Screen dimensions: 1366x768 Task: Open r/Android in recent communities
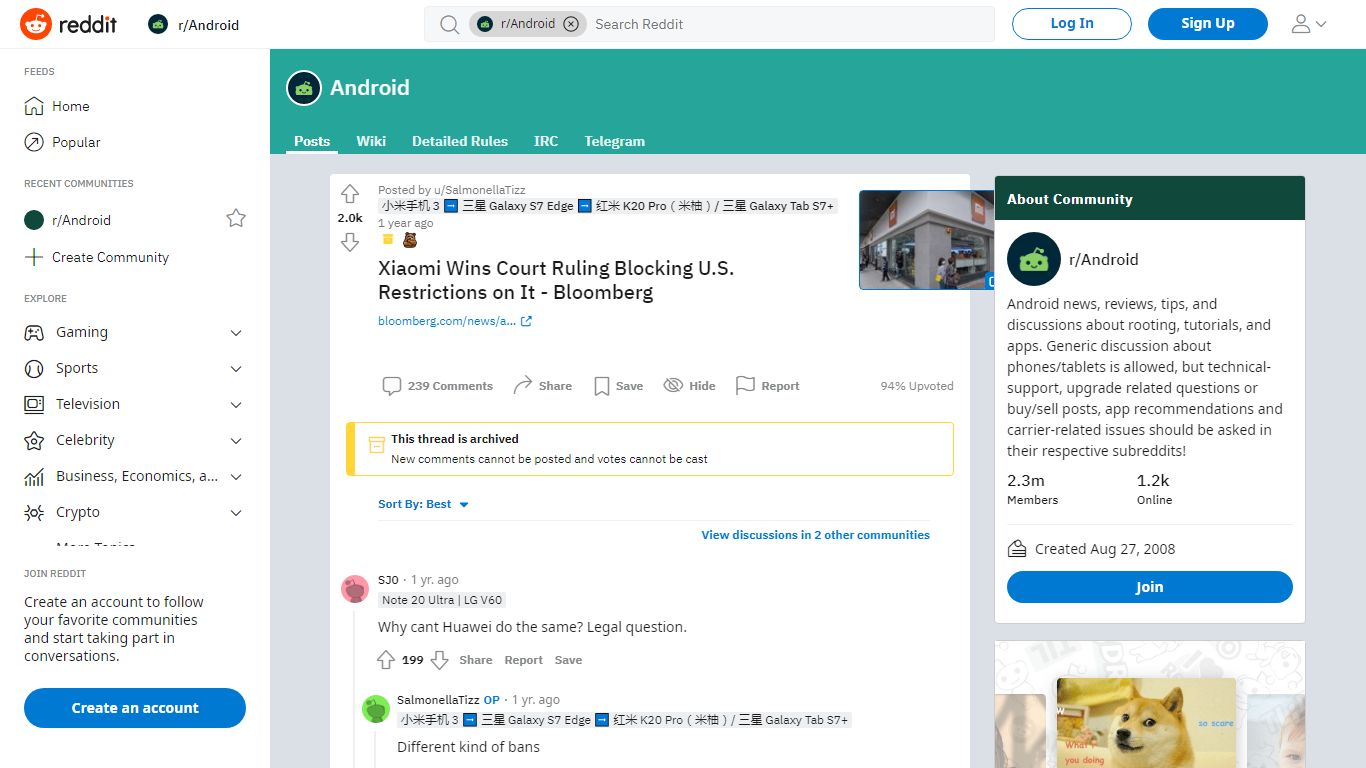[x=81, y=220]
